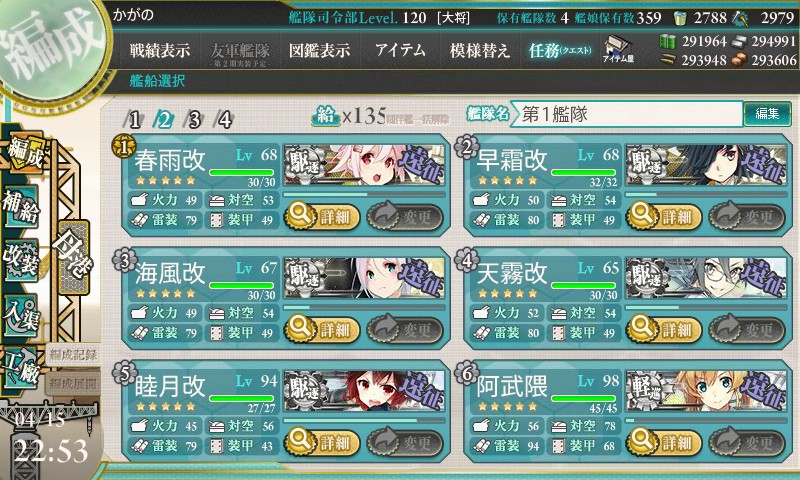Open the 図鑑表示 menu item
This screenshot has width=800, height=480.
click(319, 50)
